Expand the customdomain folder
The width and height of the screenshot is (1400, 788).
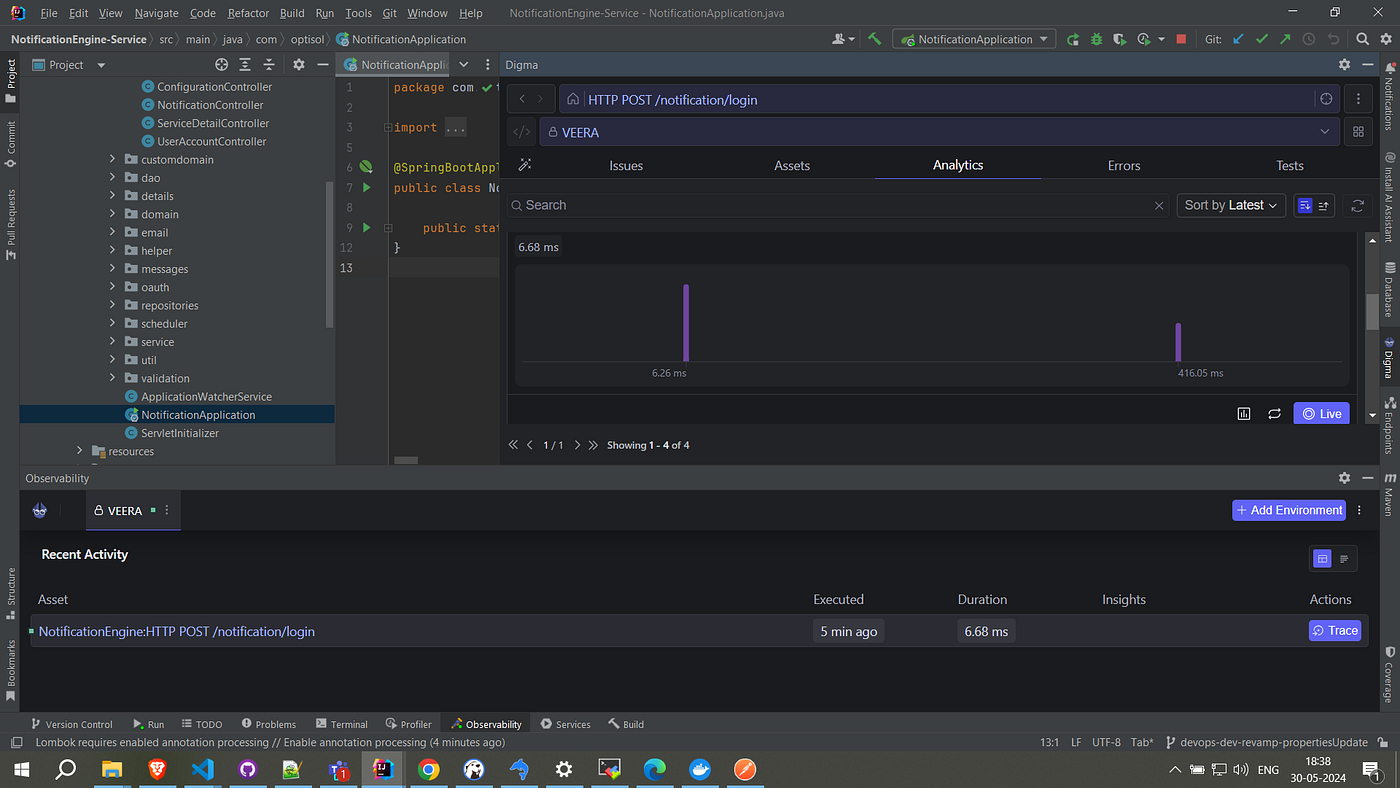click(x=113, y=160)
